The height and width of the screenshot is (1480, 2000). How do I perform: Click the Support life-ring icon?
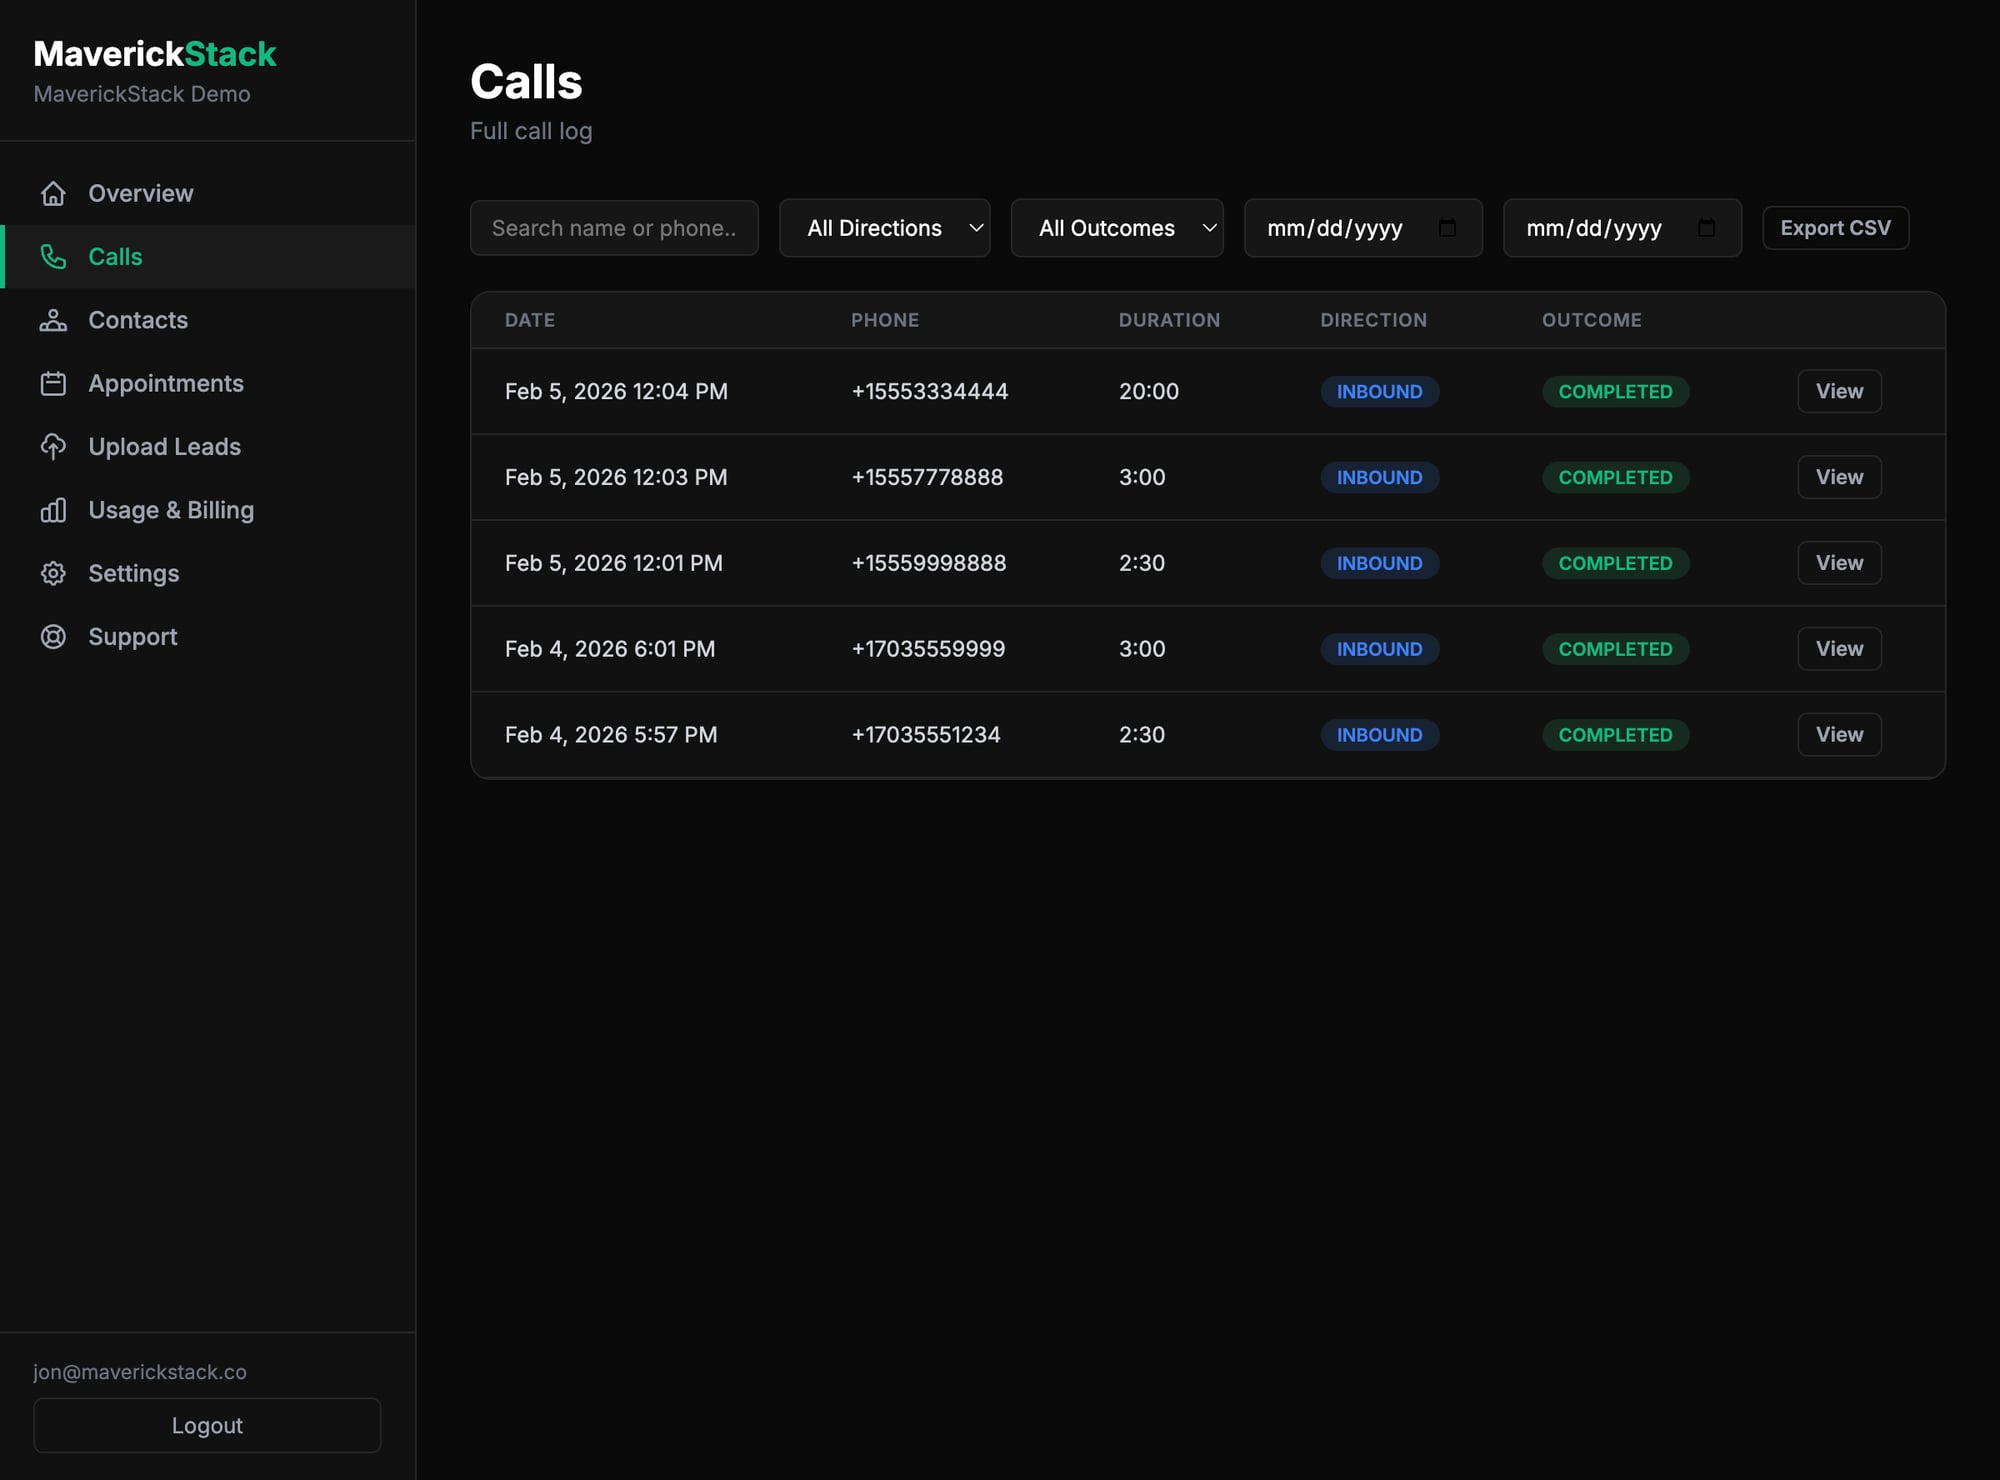[x=54, y=636]
